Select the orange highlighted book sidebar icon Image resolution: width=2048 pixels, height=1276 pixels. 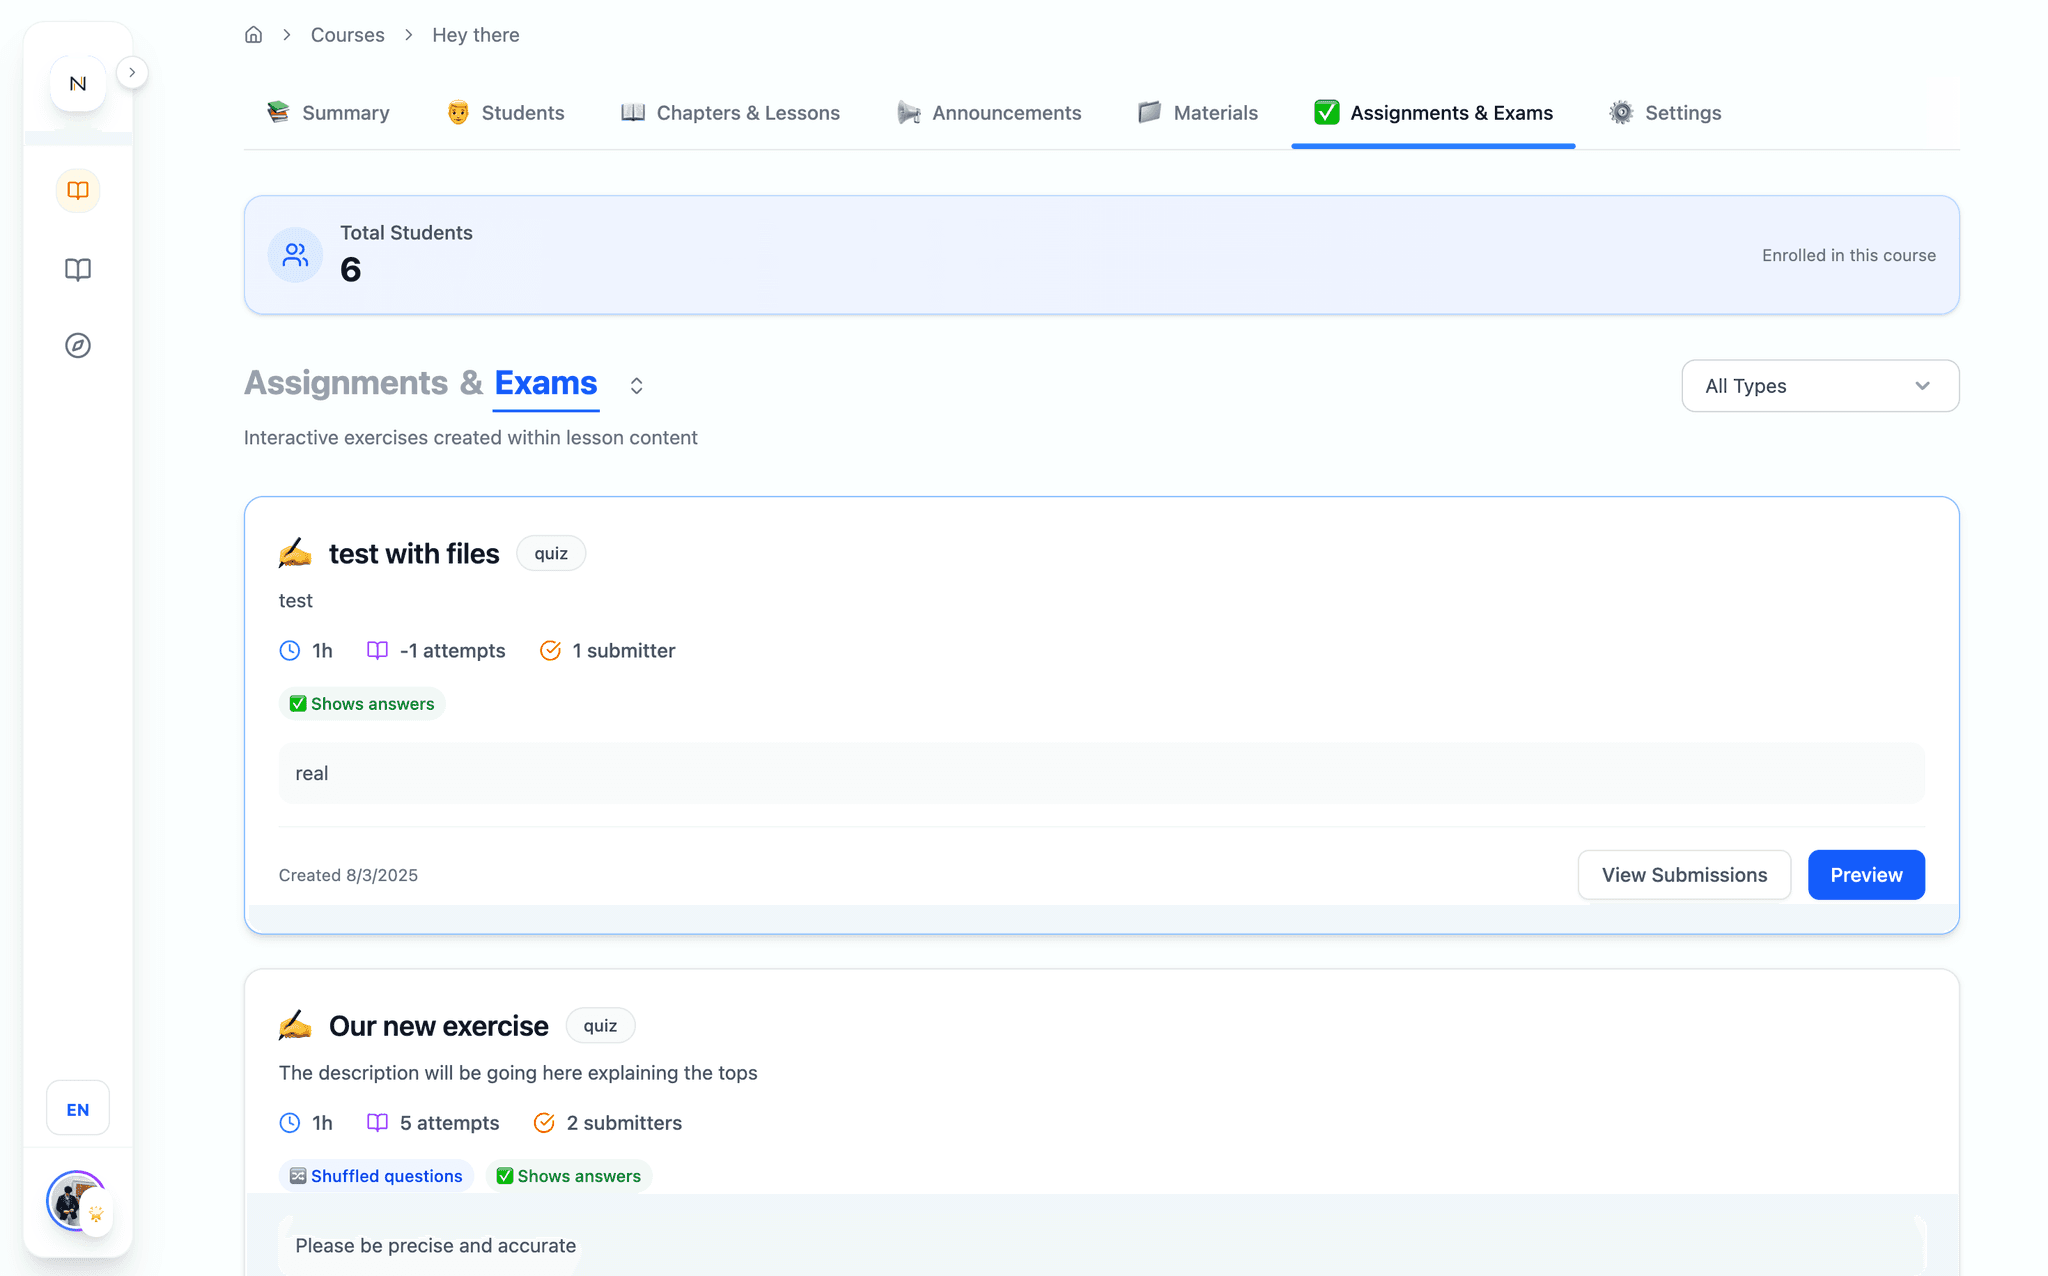click(78, 190)
